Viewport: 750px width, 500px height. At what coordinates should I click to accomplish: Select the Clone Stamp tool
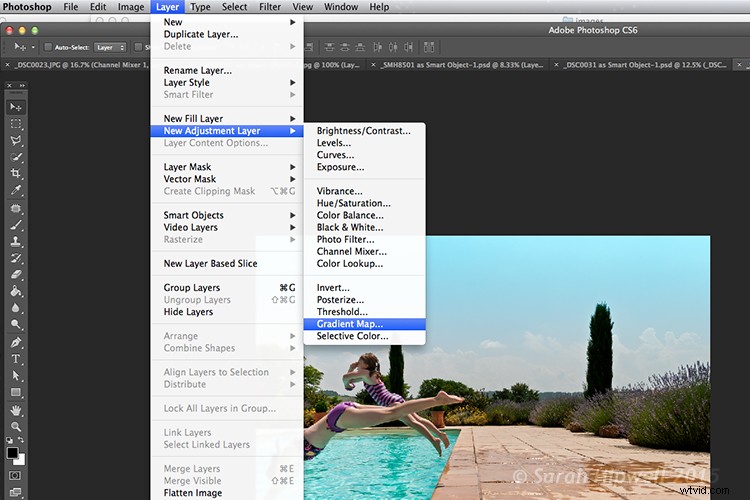pyautogui.click(x=16, y=242)
